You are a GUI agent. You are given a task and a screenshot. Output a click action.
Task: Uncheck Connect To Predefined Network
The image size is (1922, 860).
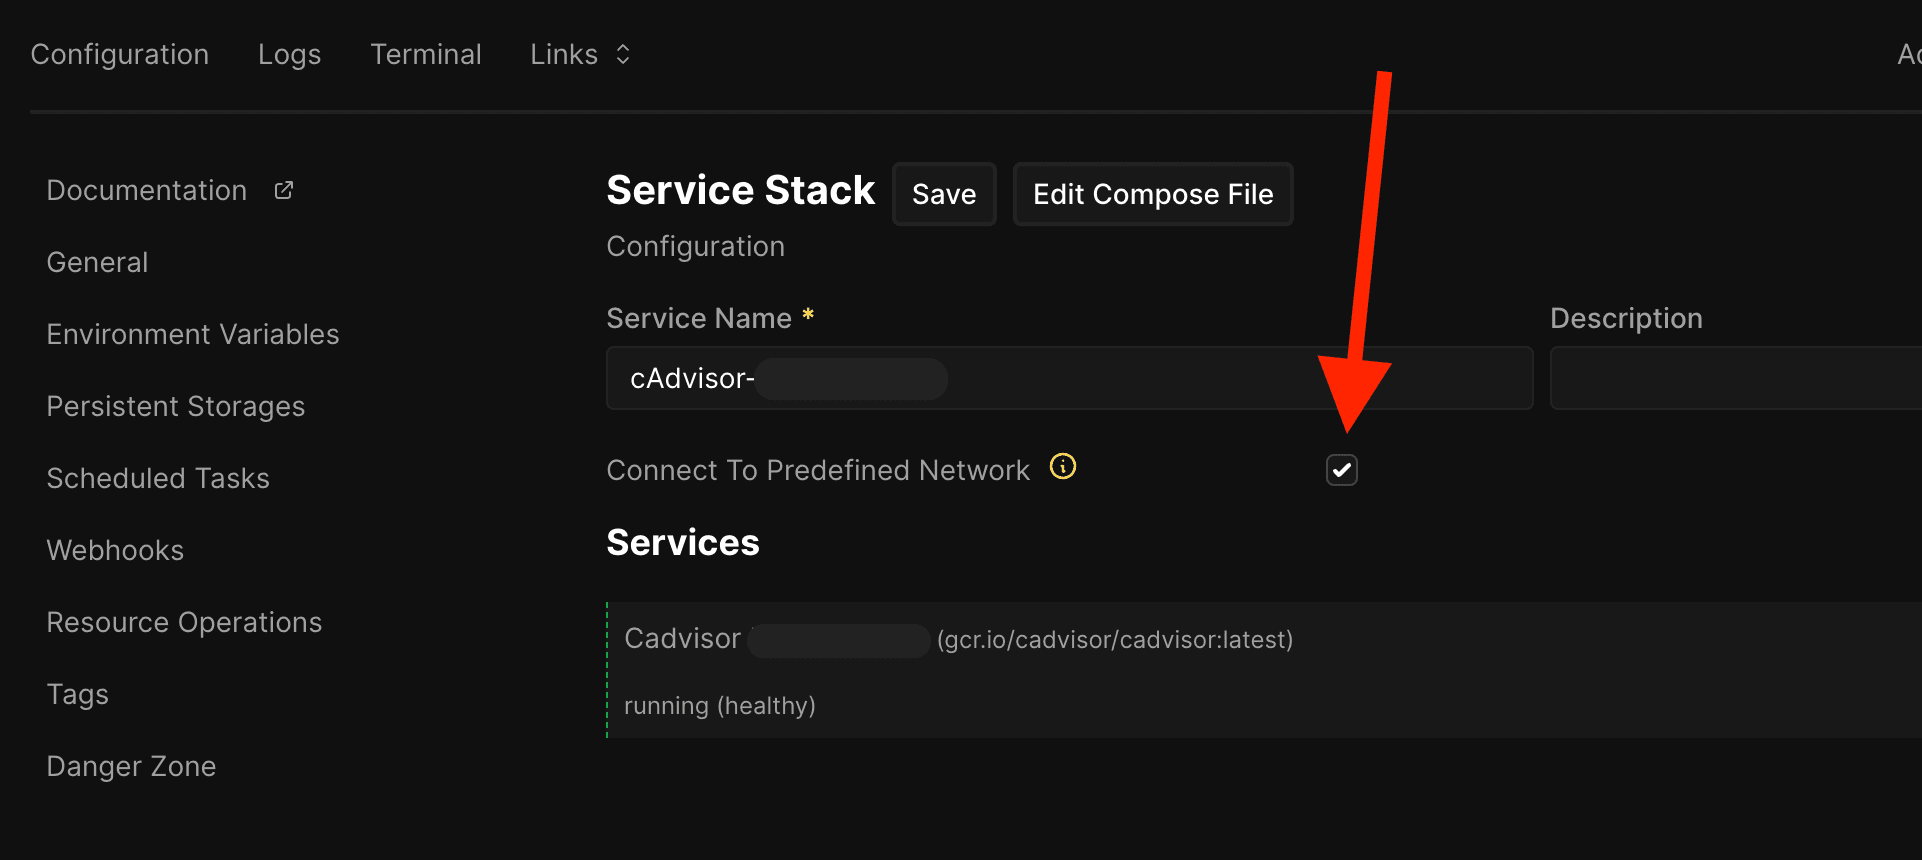point(1341,469)
